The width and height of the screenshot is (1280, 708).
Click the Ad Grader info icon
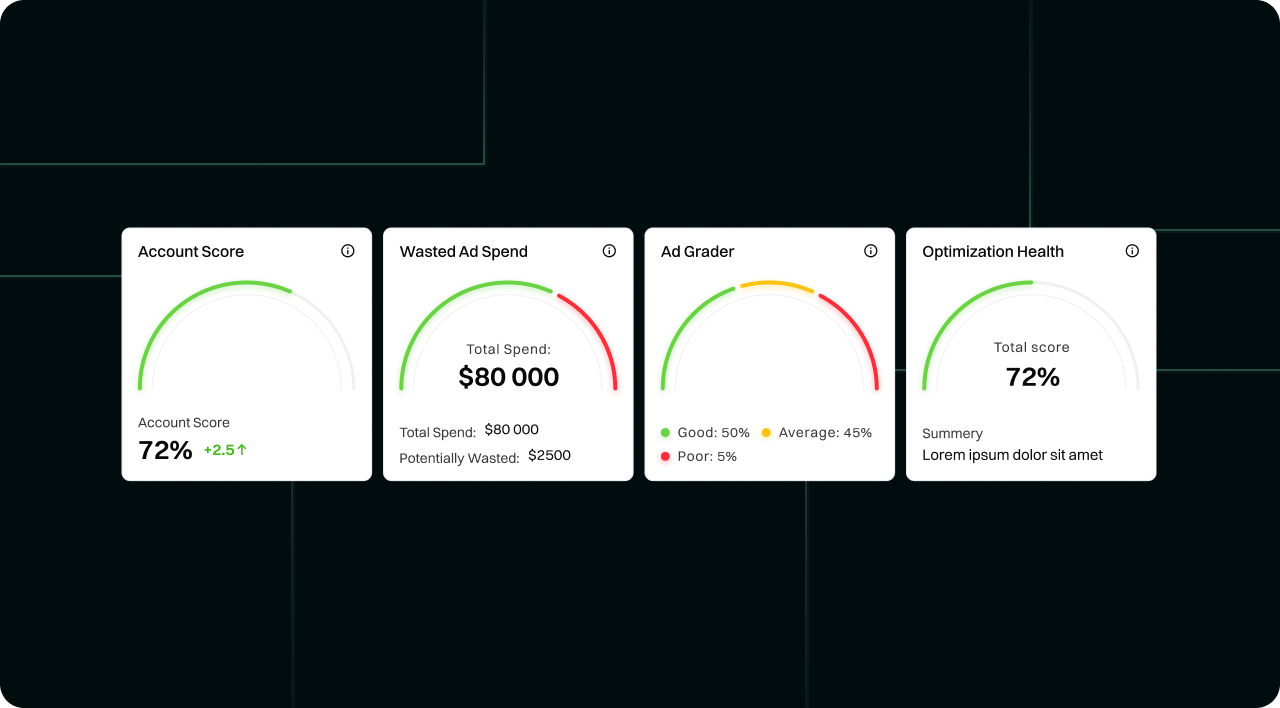click(x=871, y=251)
